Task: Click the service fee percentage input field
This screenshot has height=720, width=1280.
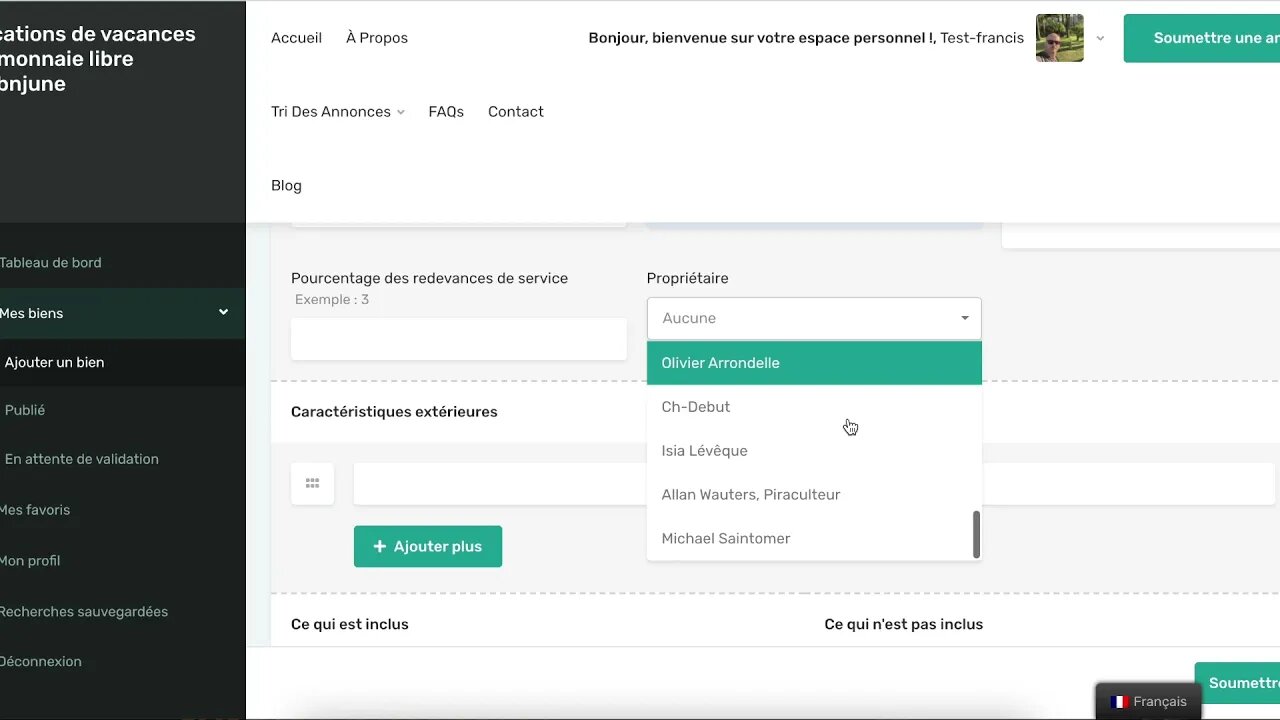Action: click(x=458, y=340)
